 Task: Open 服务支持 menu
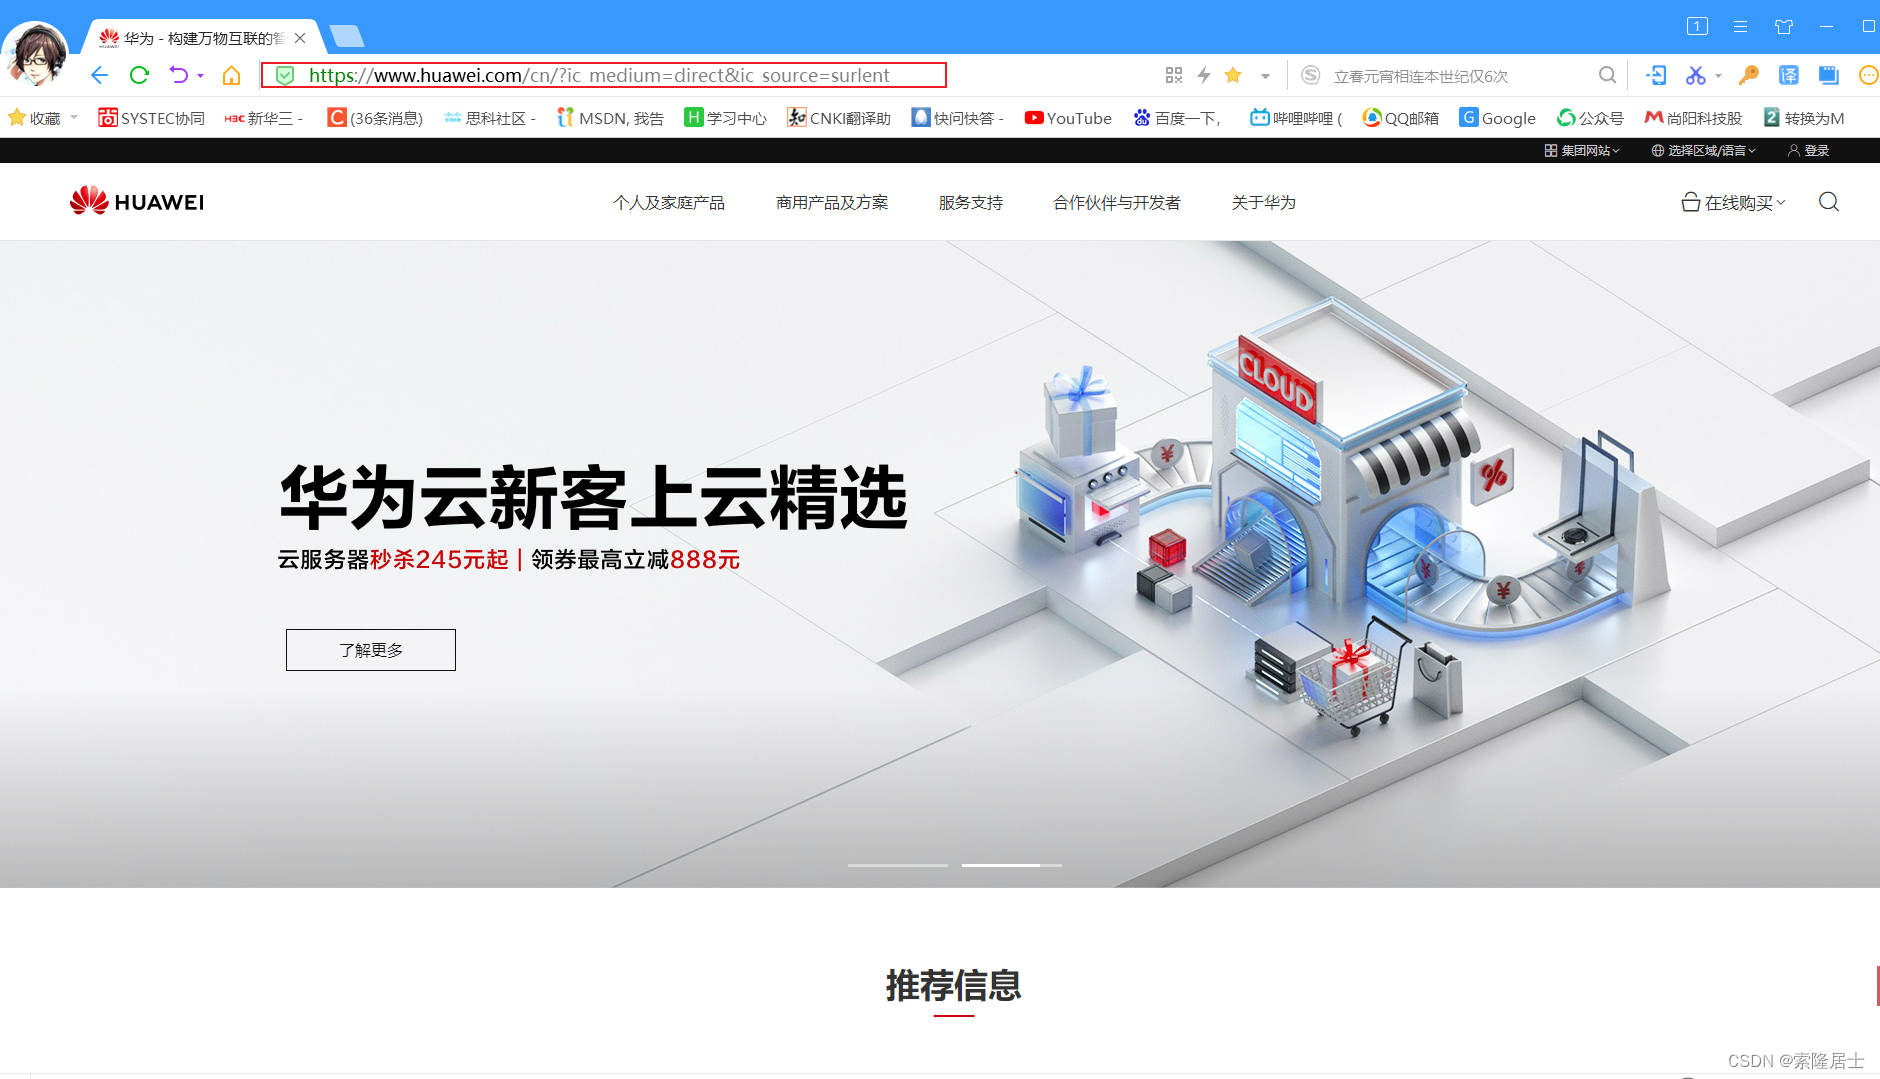pos(970,203)
